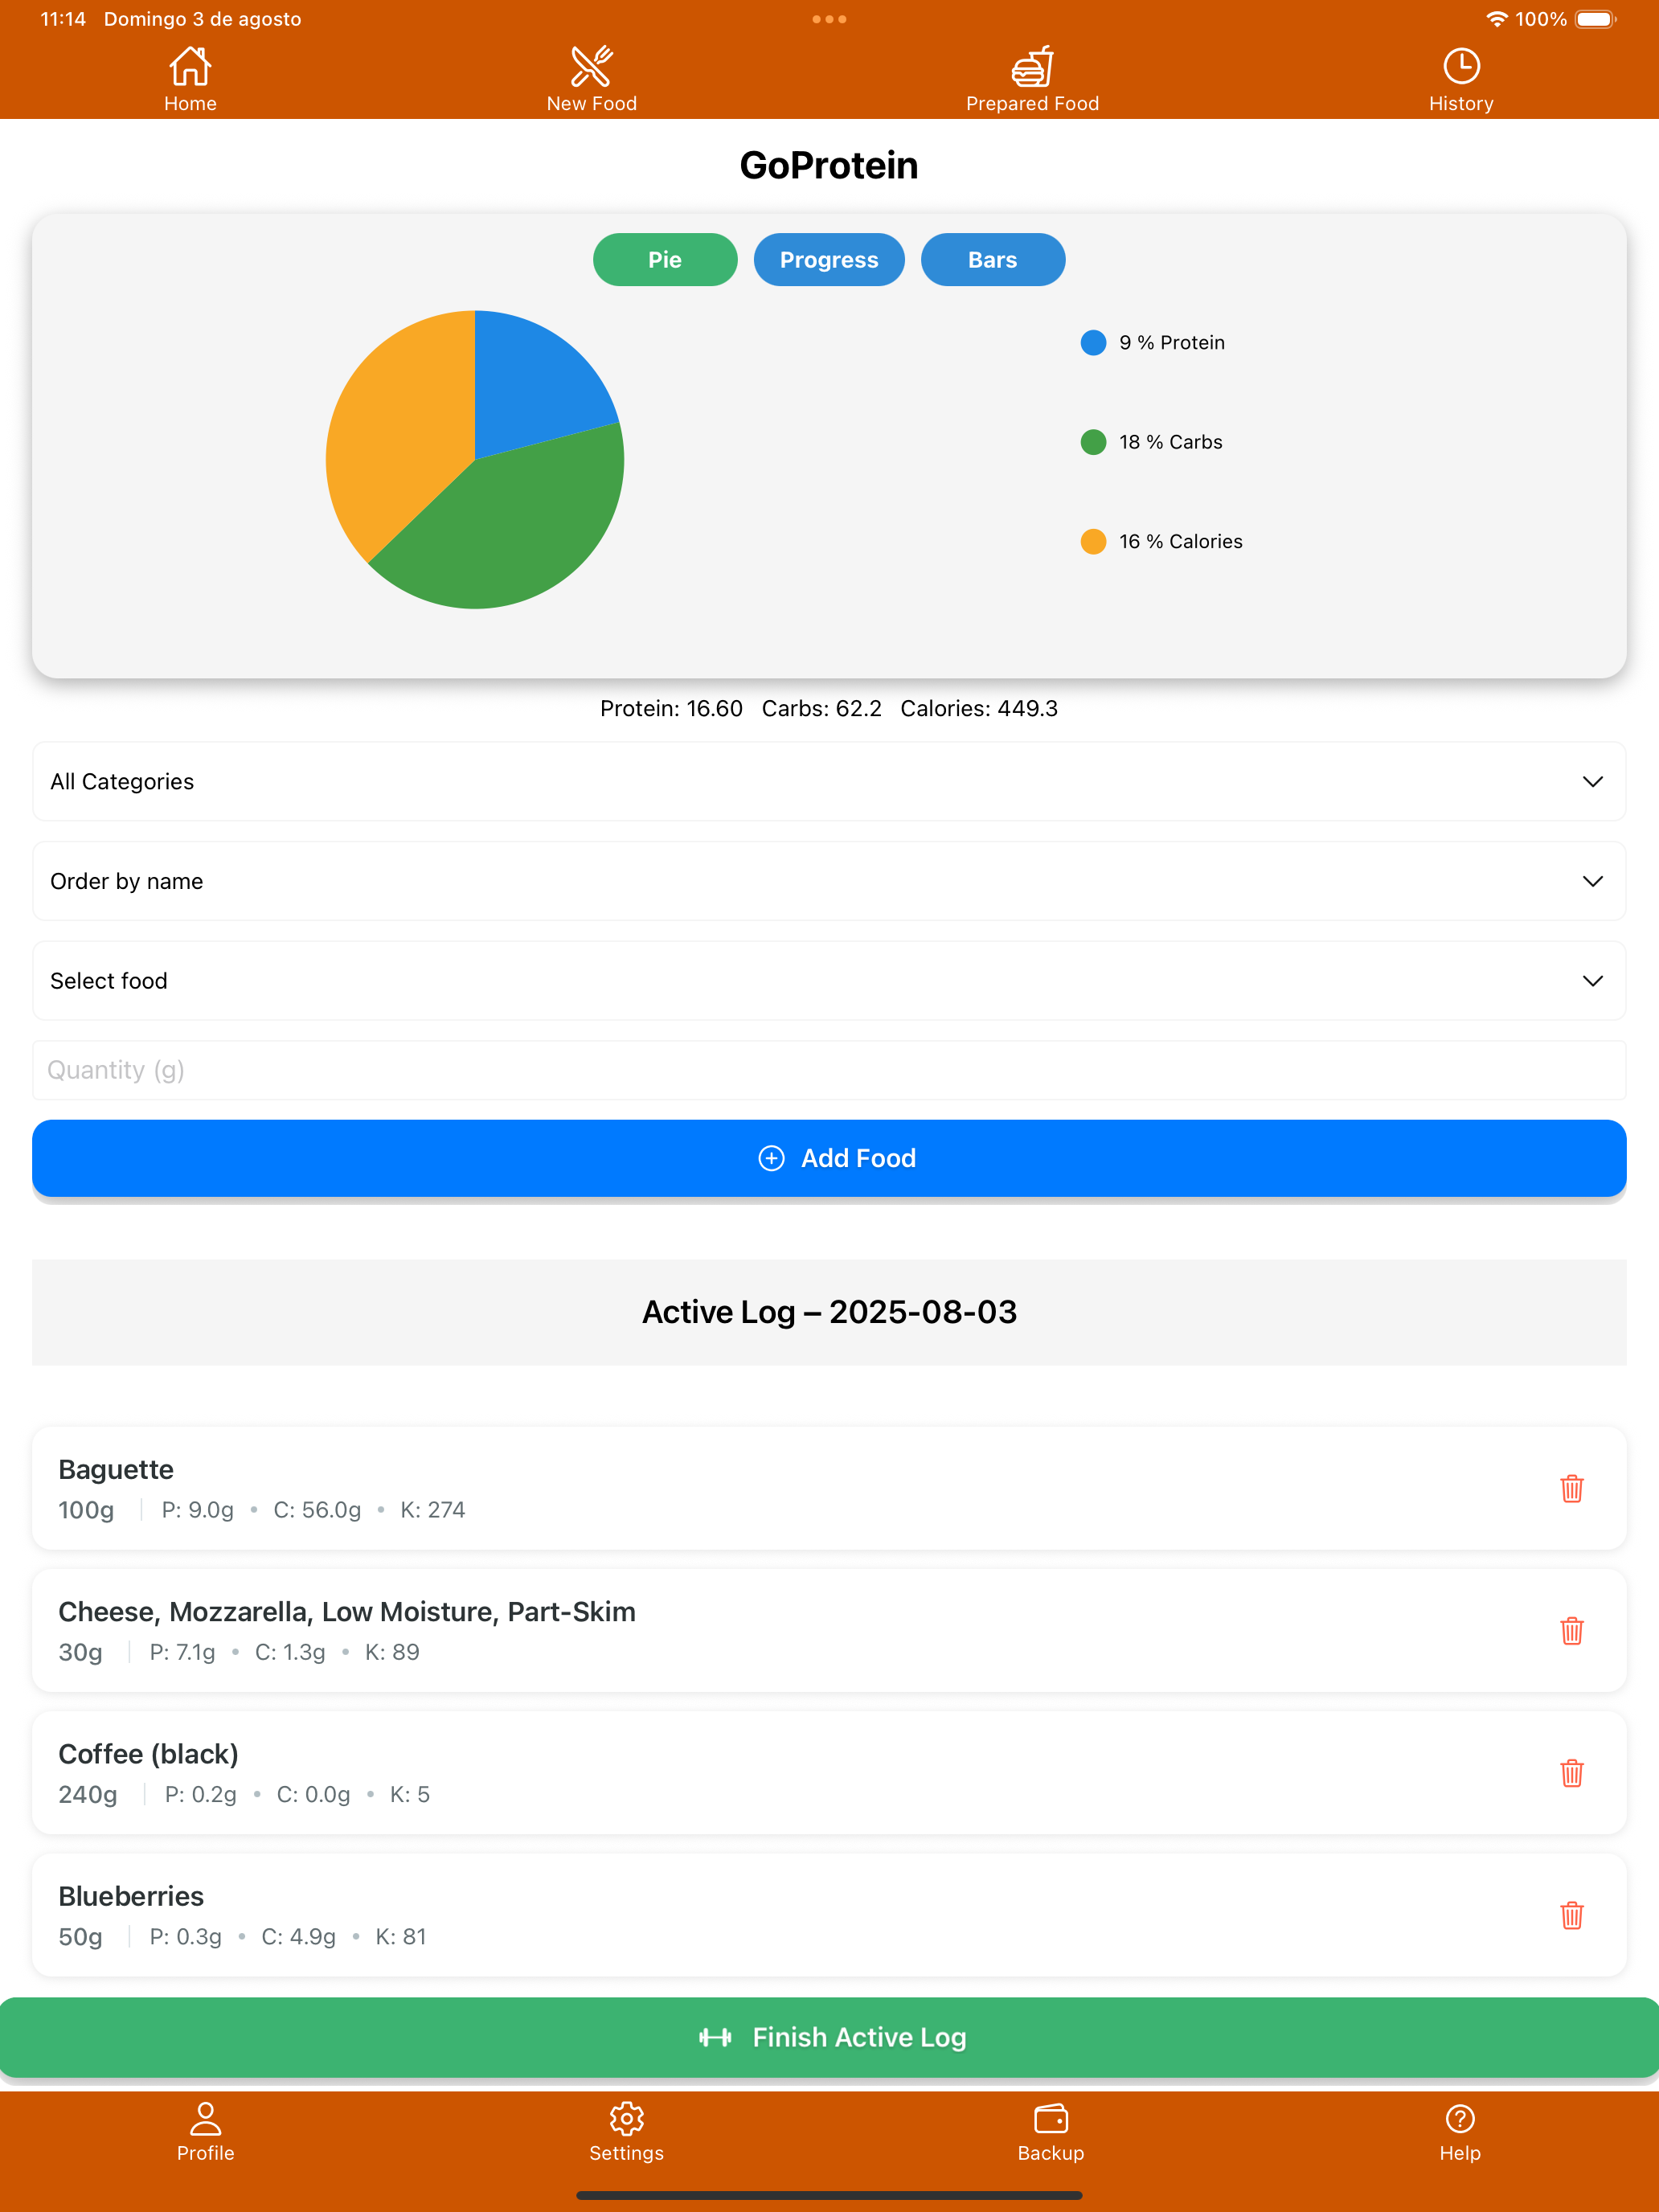The width and height of the screenshot is (1659, 2212).
Task: Open the Profile person icon
Action: click(x=205, y=2118)
